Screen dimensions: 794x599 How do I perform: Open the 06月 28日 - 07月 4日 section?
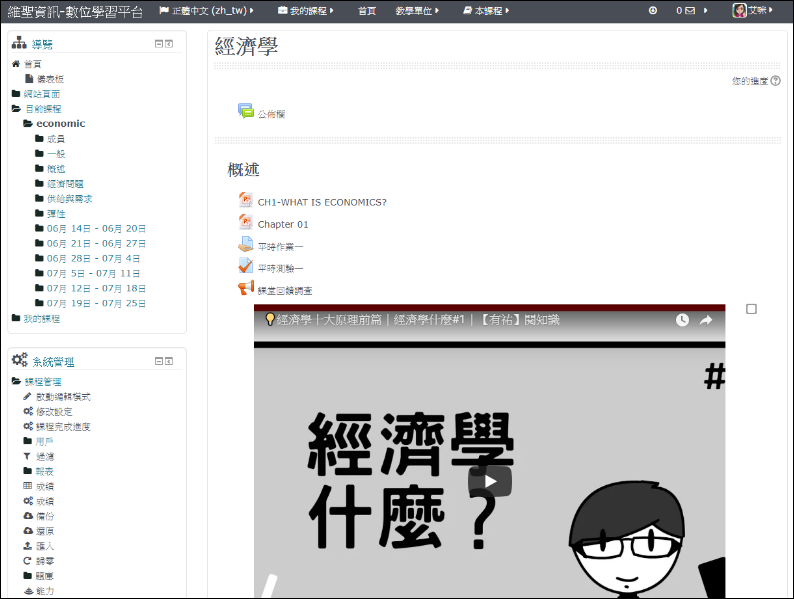pyautogui.click(x=93, y=258)
